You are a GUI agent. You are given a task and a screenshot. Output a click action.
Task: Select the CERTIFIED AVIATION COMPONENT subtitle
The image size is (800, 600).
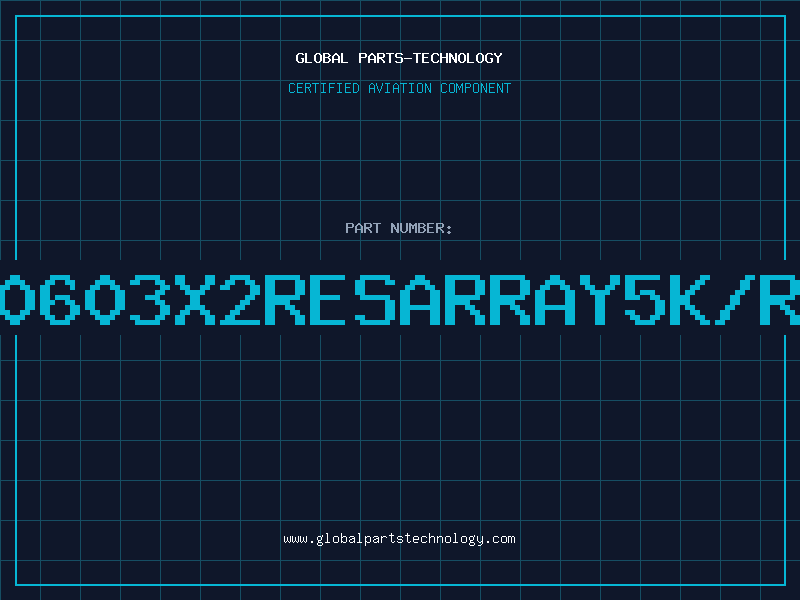(x=399, y=88)
